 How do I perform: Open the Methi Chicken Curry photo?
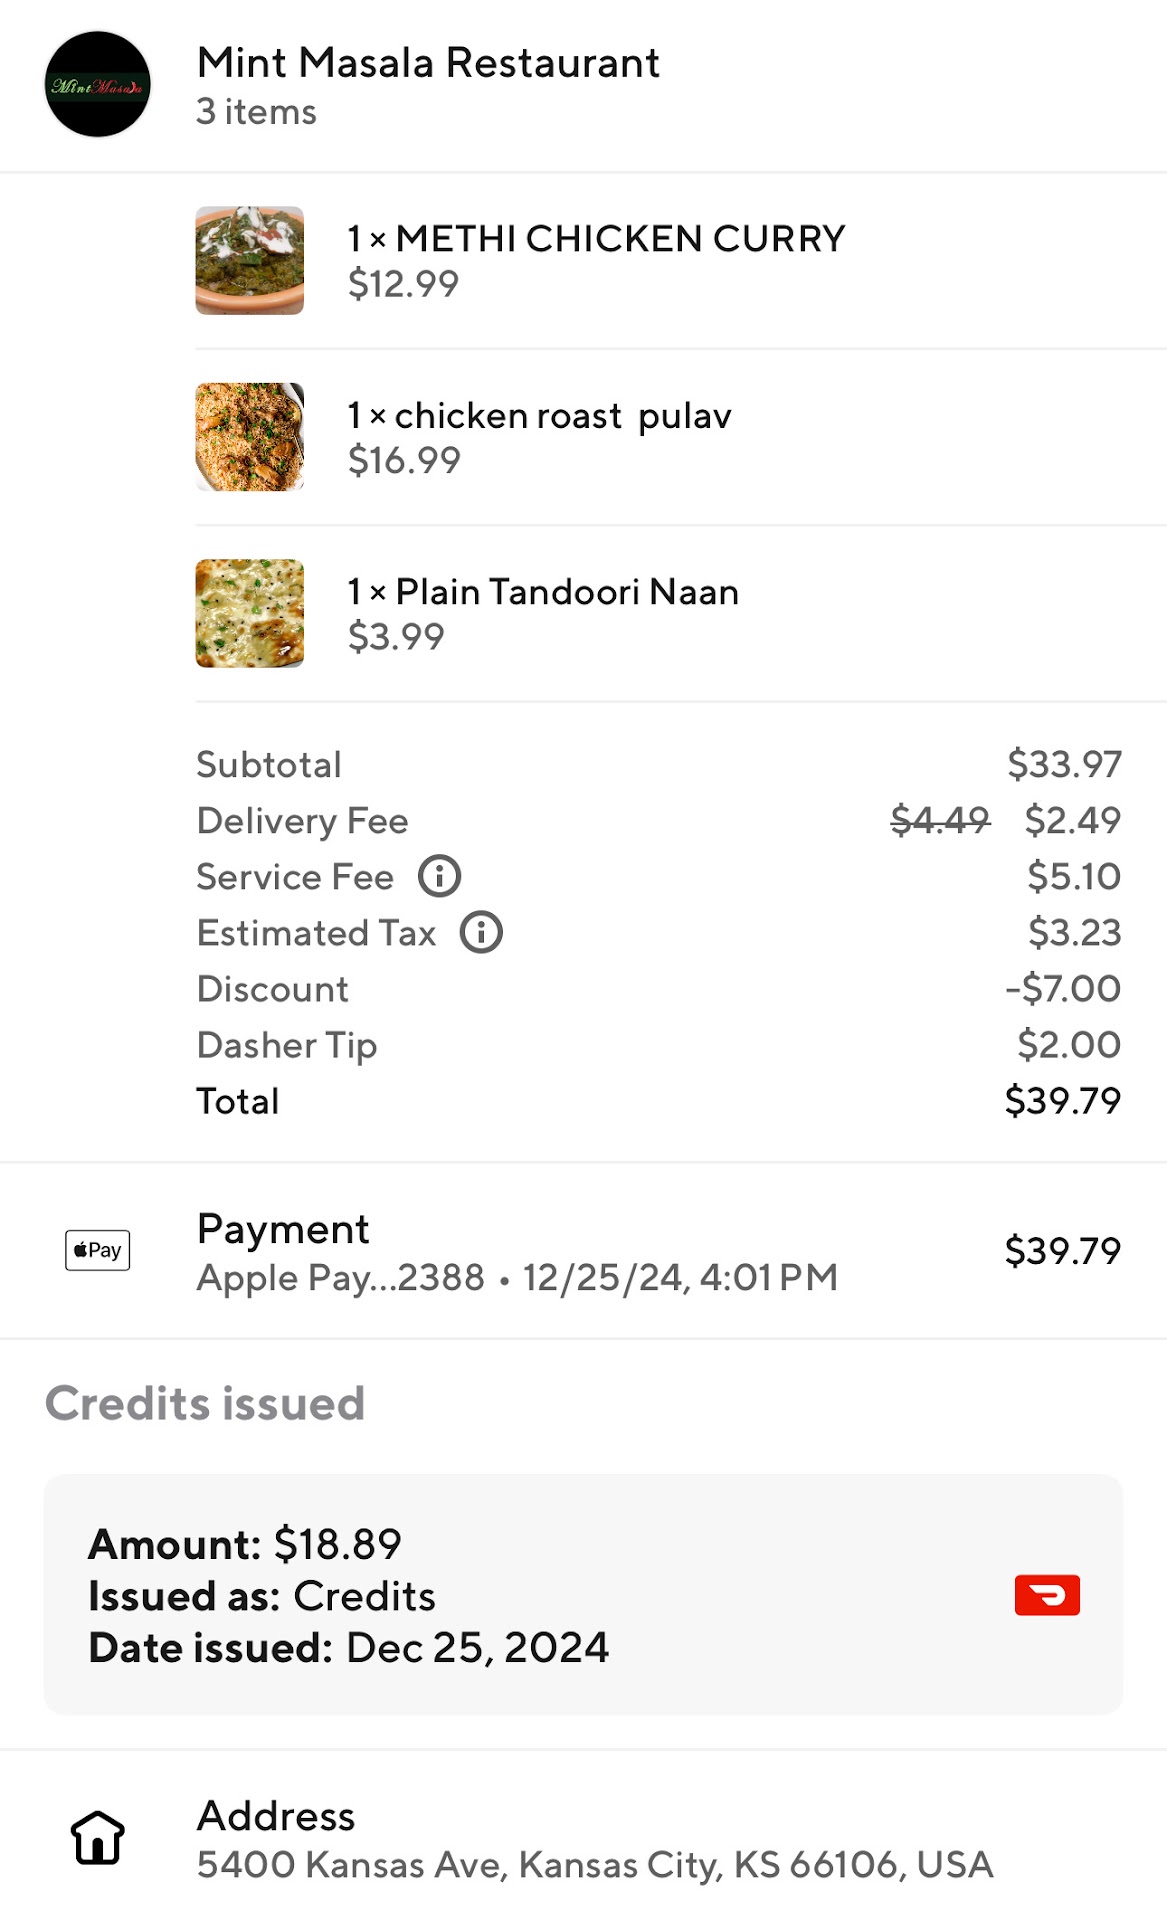[x=250, y=261]
